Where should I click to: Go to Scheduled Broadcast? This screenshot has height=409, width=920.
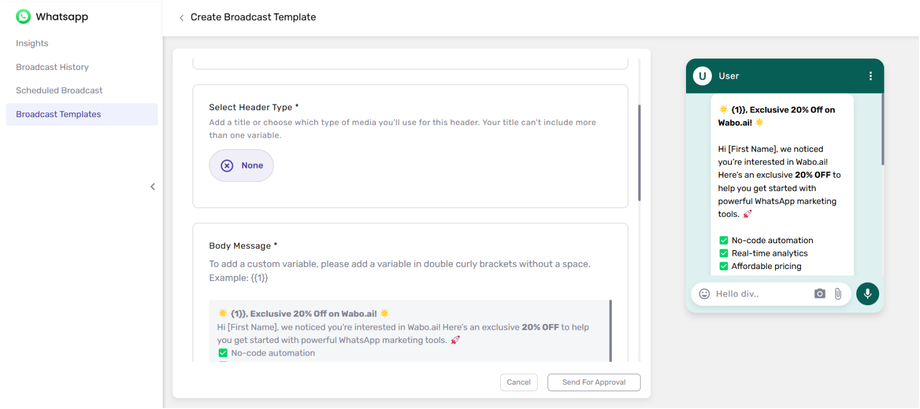point(59,90)
